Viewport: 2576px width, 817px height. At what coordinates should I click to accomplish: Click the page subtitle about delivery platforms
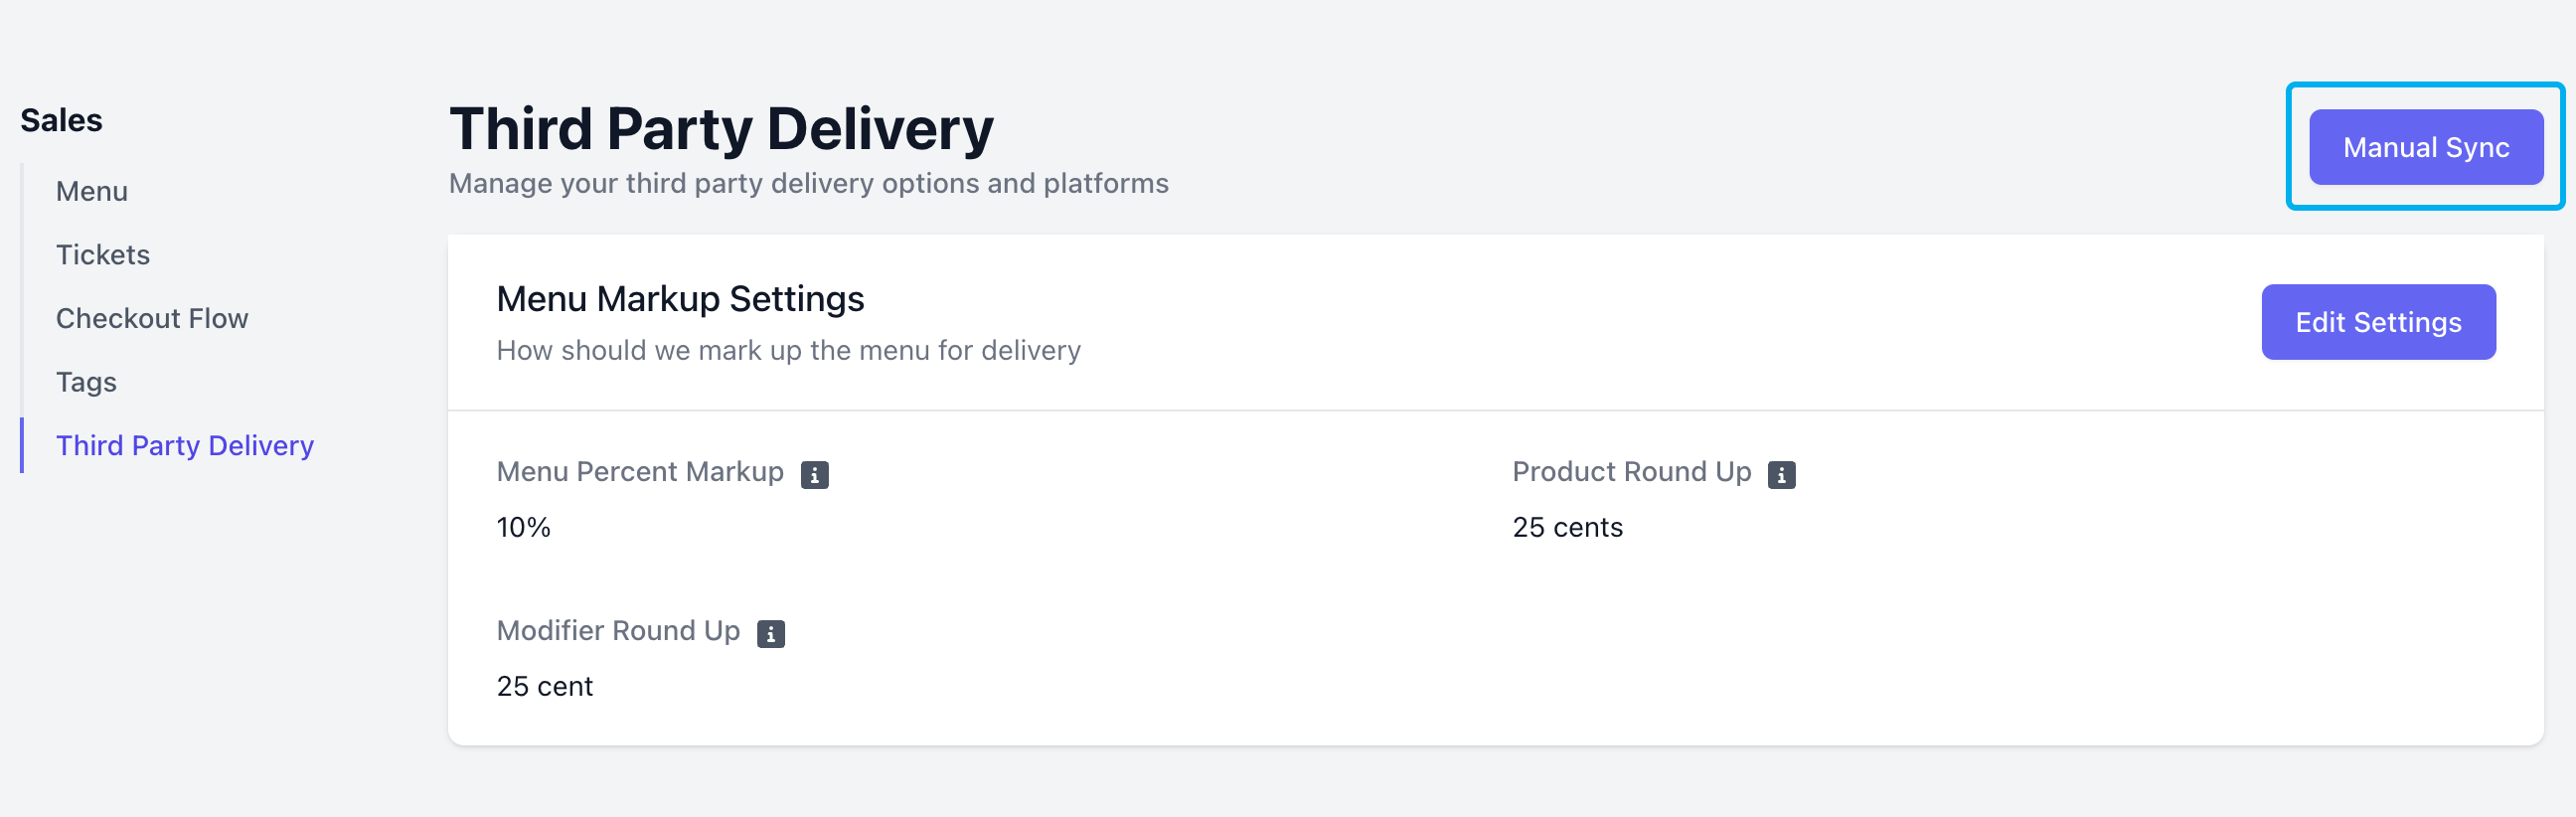click(808, 184)
